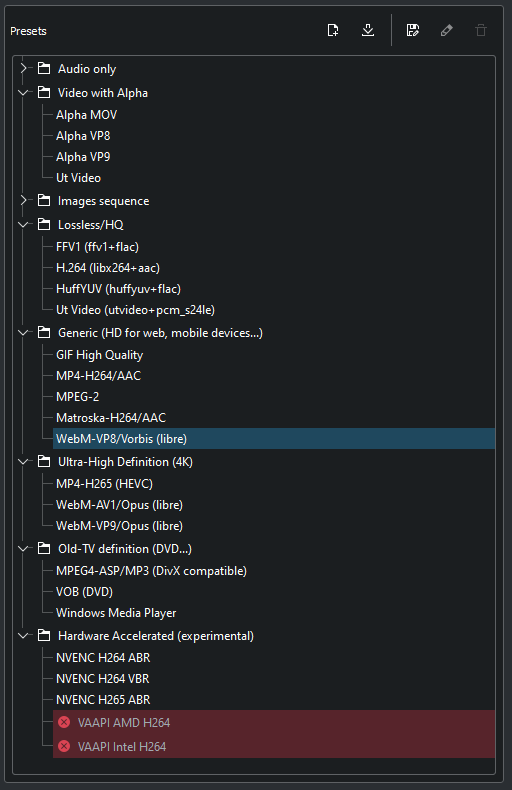Delete preset trash icon
This screenshot has height=790, width=512.
pyautogui.click(x=481, y=30)
